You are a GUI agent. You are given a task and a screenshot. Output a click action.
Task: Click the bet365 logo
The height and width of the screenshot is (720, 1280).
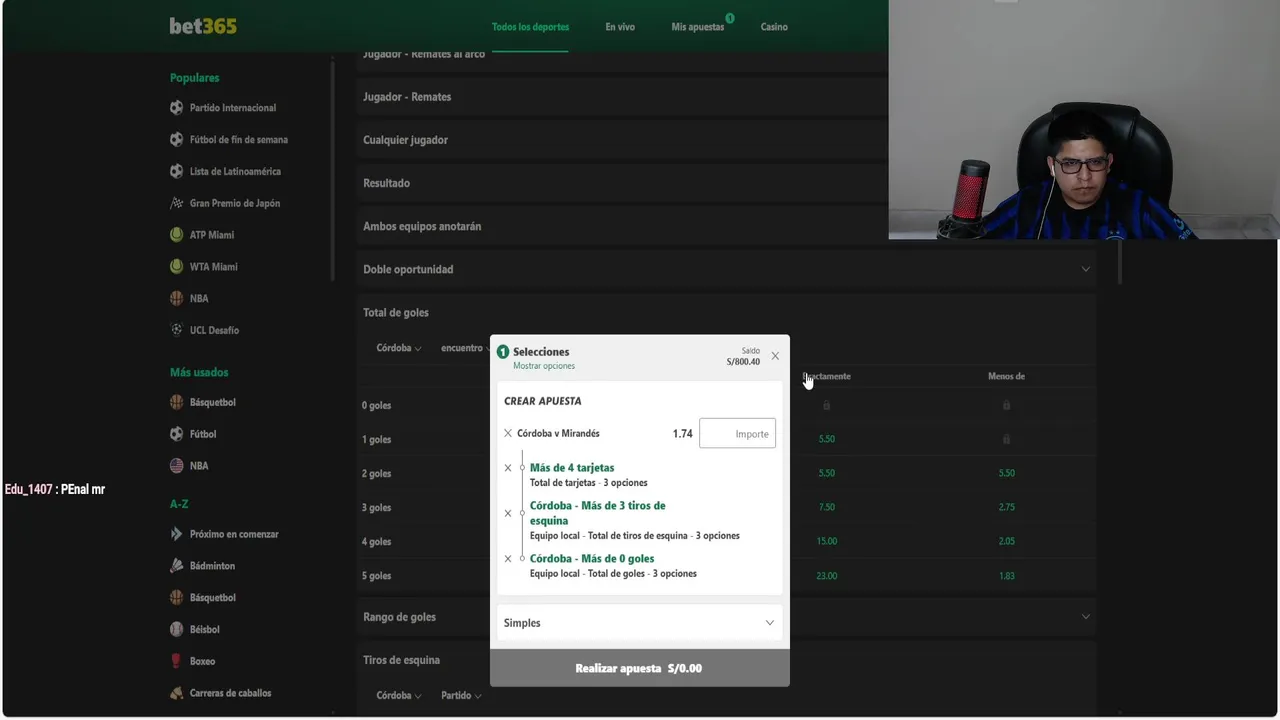tap(203, 26)
